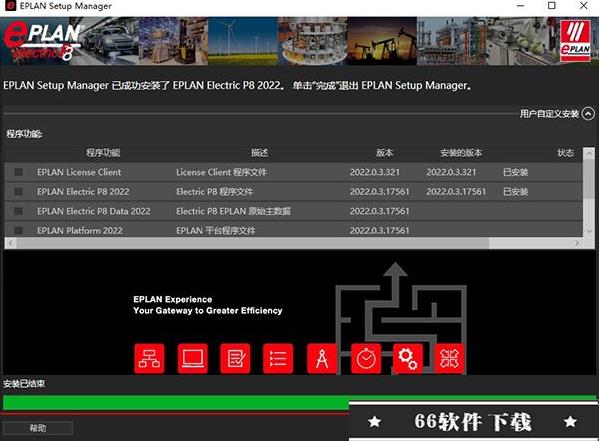Viewport: 599px width, 441px height.
Task: Minimize the EPLAN Setup Manager window
Action: [x=520, y=6]
